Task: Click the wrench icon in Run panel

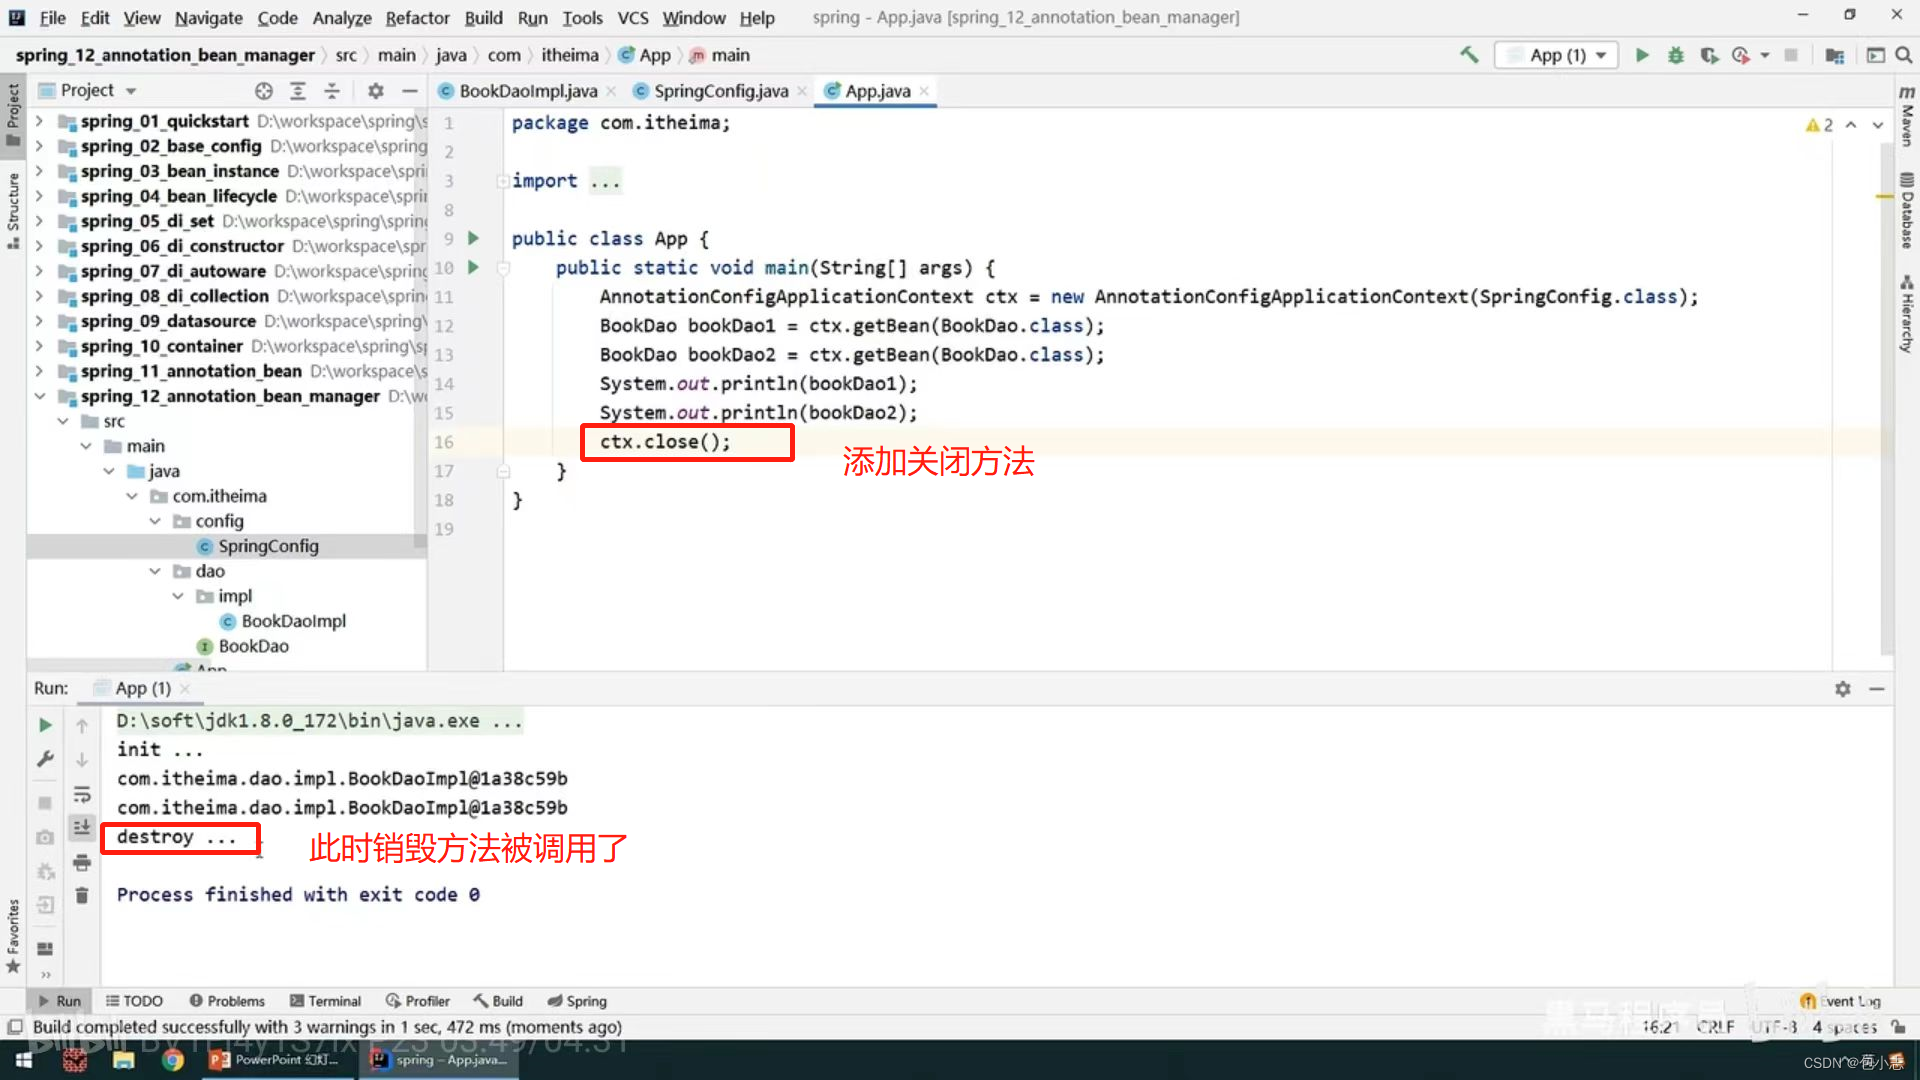Action: (45, 759)
